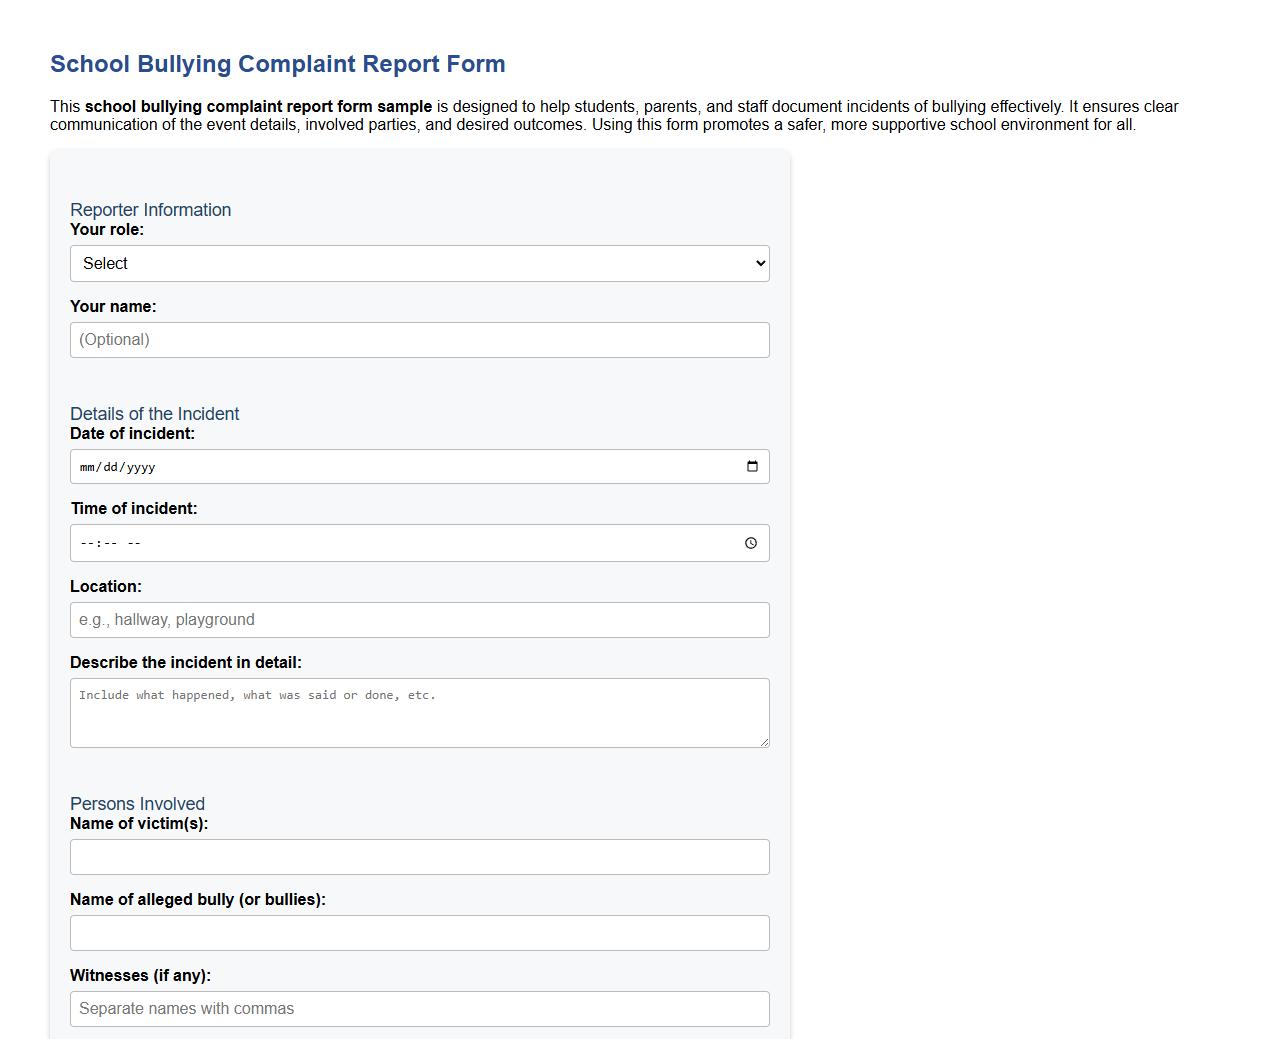Open the date picker calendar icon
The width and height of the screenshot is (1263, 1039).
(751, 466)
